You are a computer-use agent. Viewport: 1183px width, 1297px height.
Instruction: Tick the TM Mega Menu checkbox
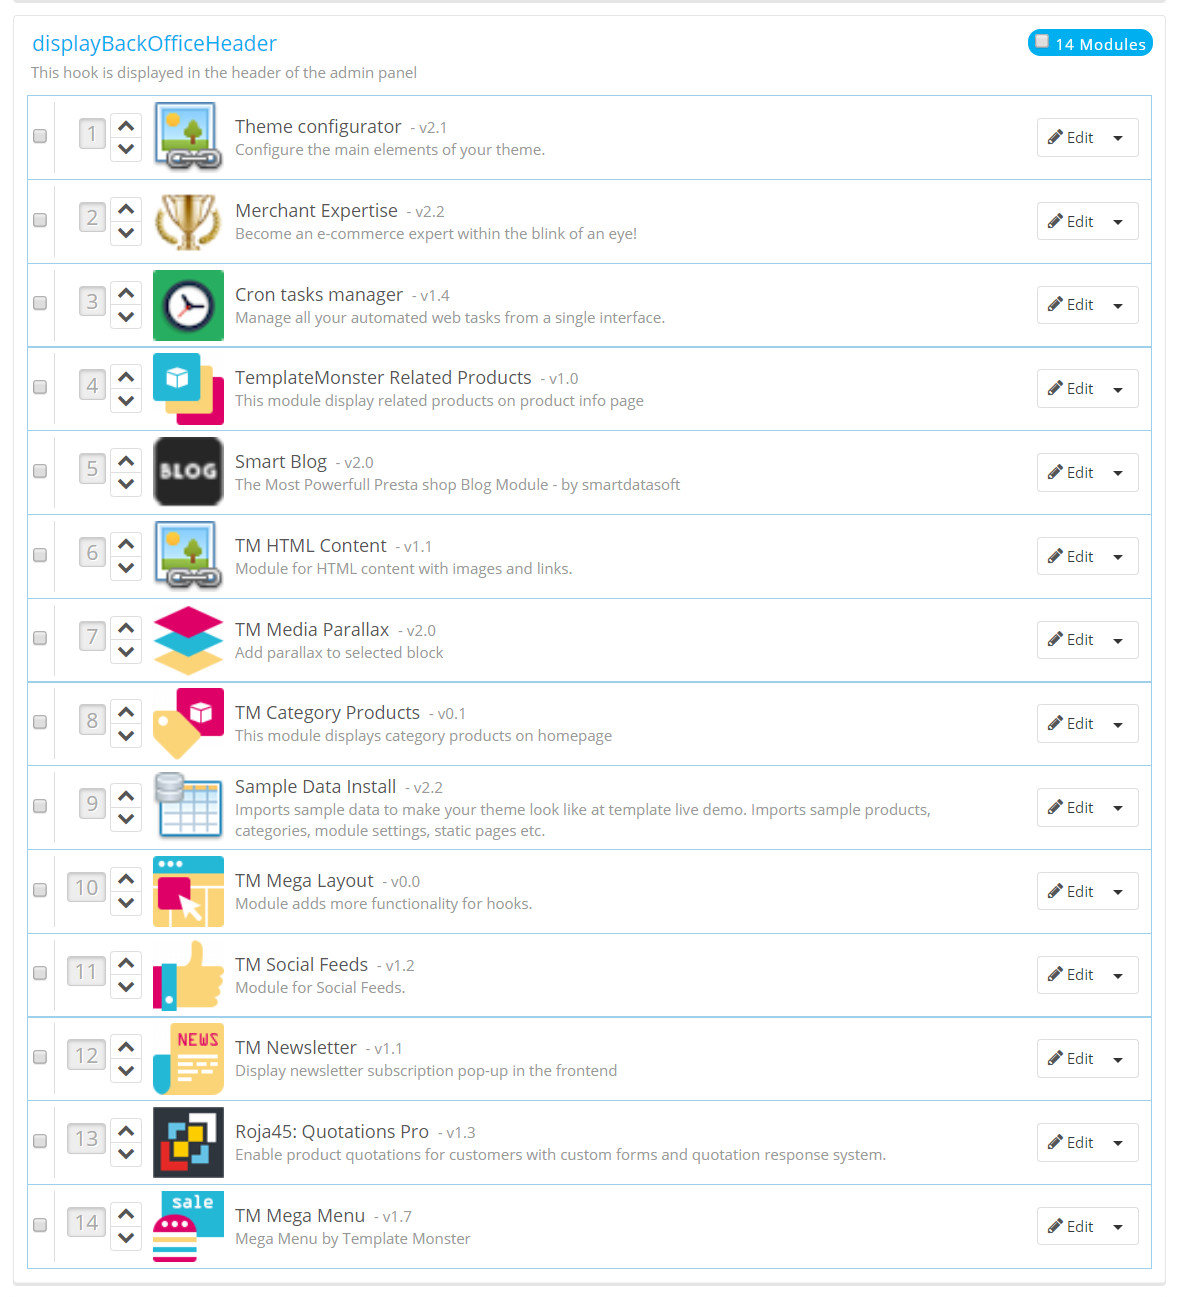40,1224
